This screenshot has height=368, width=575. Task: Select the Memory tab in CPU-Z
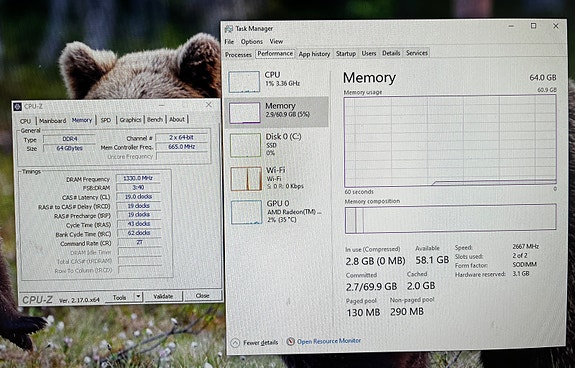pos(82,120)
